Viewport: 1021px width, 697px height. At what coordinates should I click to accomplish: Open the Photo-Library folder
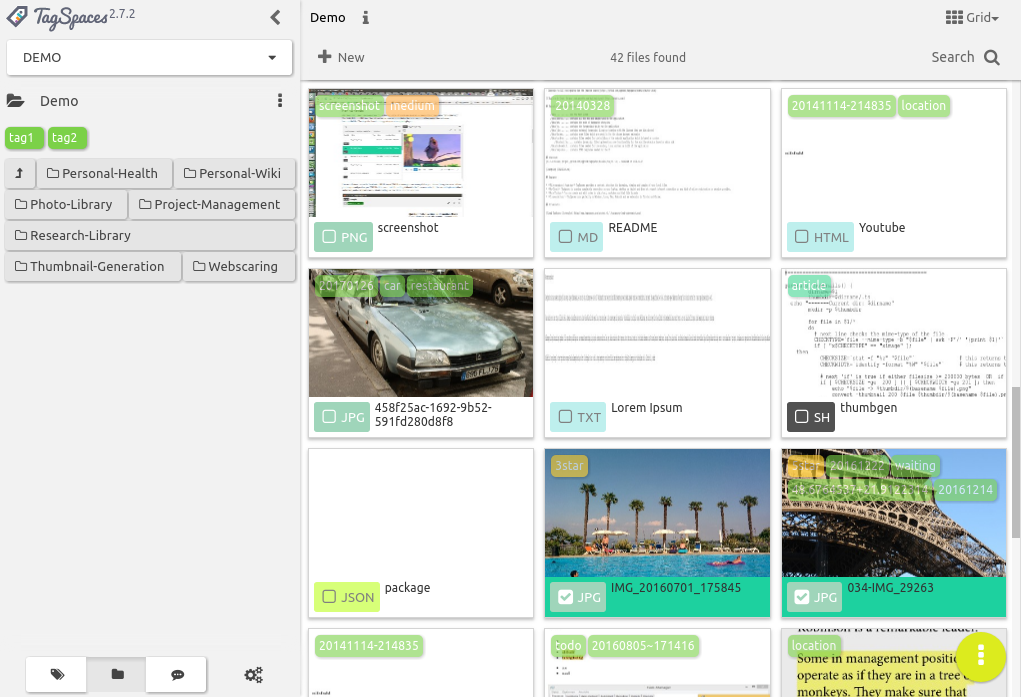click(64, 204)
